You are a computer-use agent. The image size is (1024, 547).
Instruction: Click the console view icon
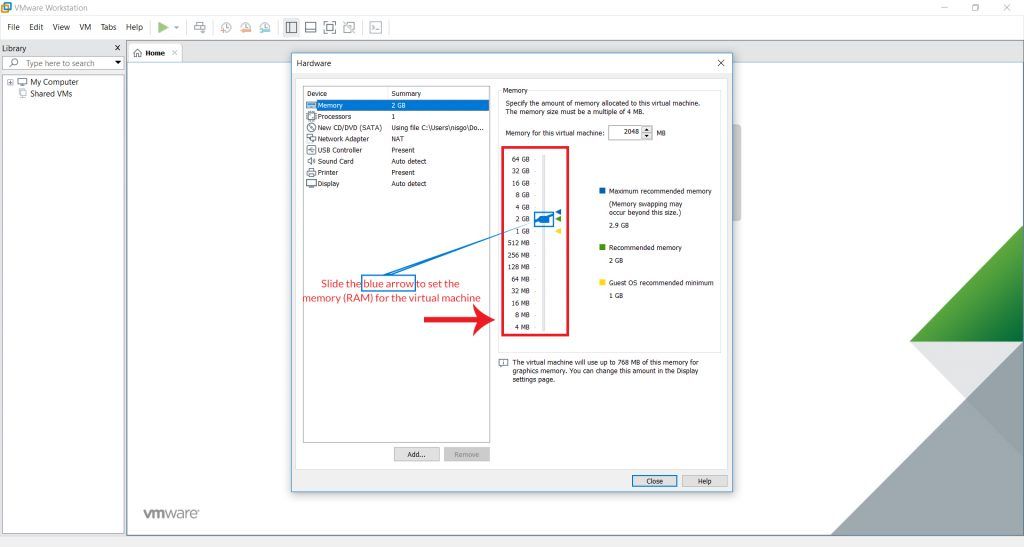[x=376, y=27]
